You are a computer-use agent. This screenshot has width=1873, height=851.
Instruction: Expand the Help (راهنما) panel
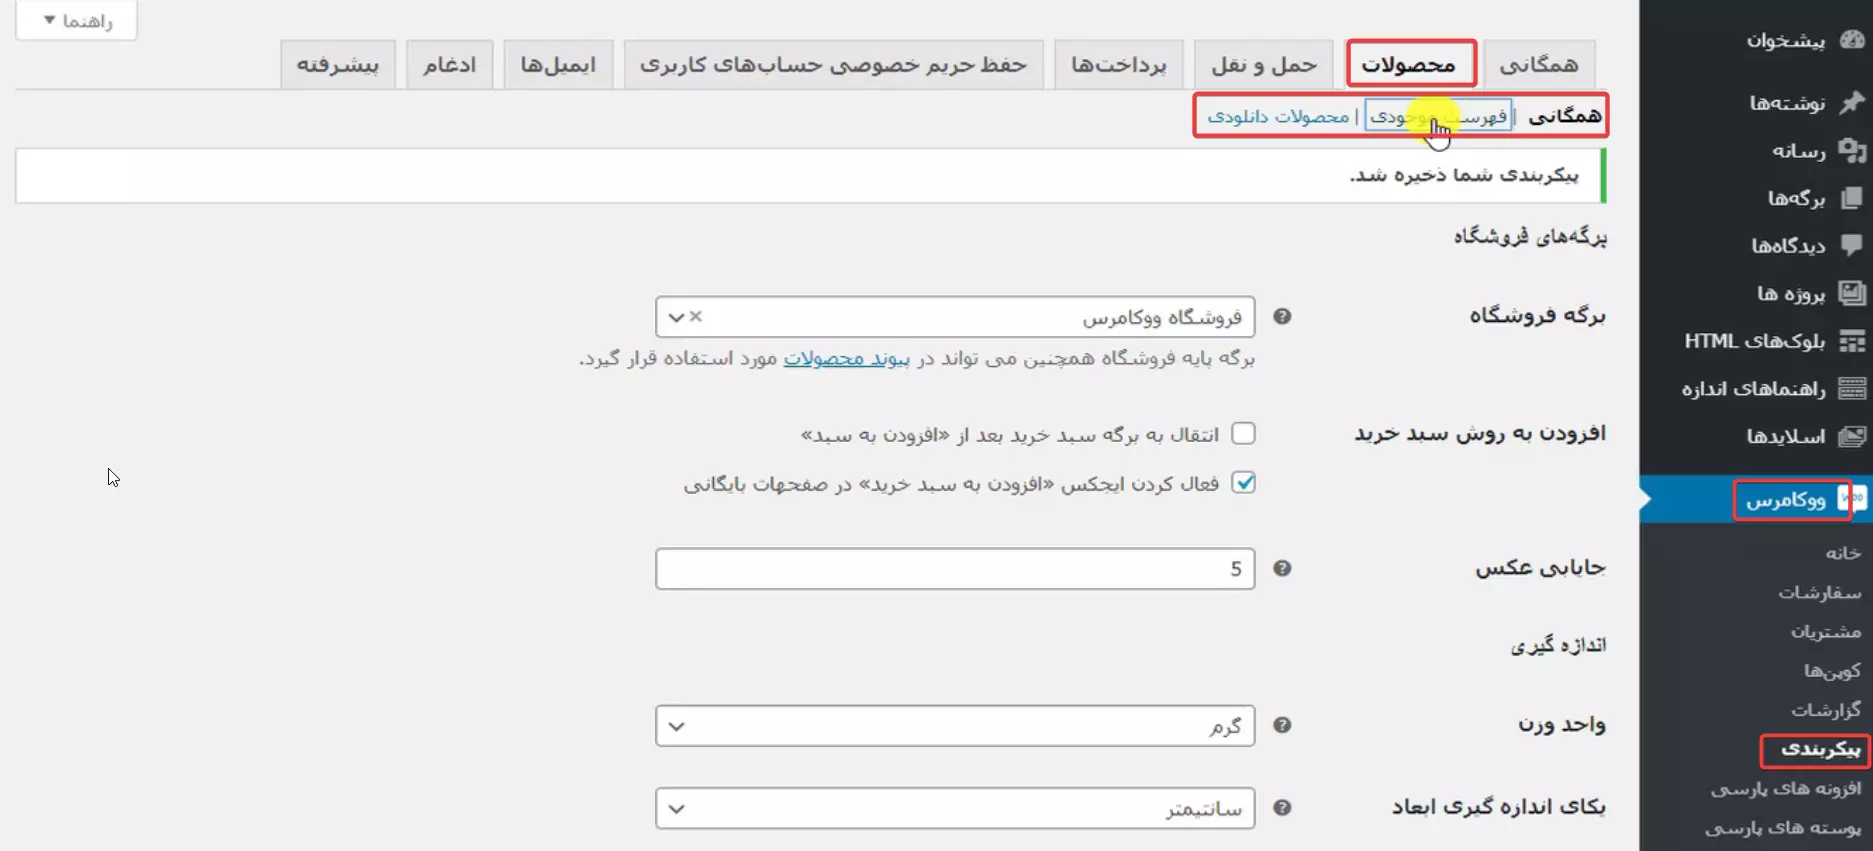coord(77,20)
